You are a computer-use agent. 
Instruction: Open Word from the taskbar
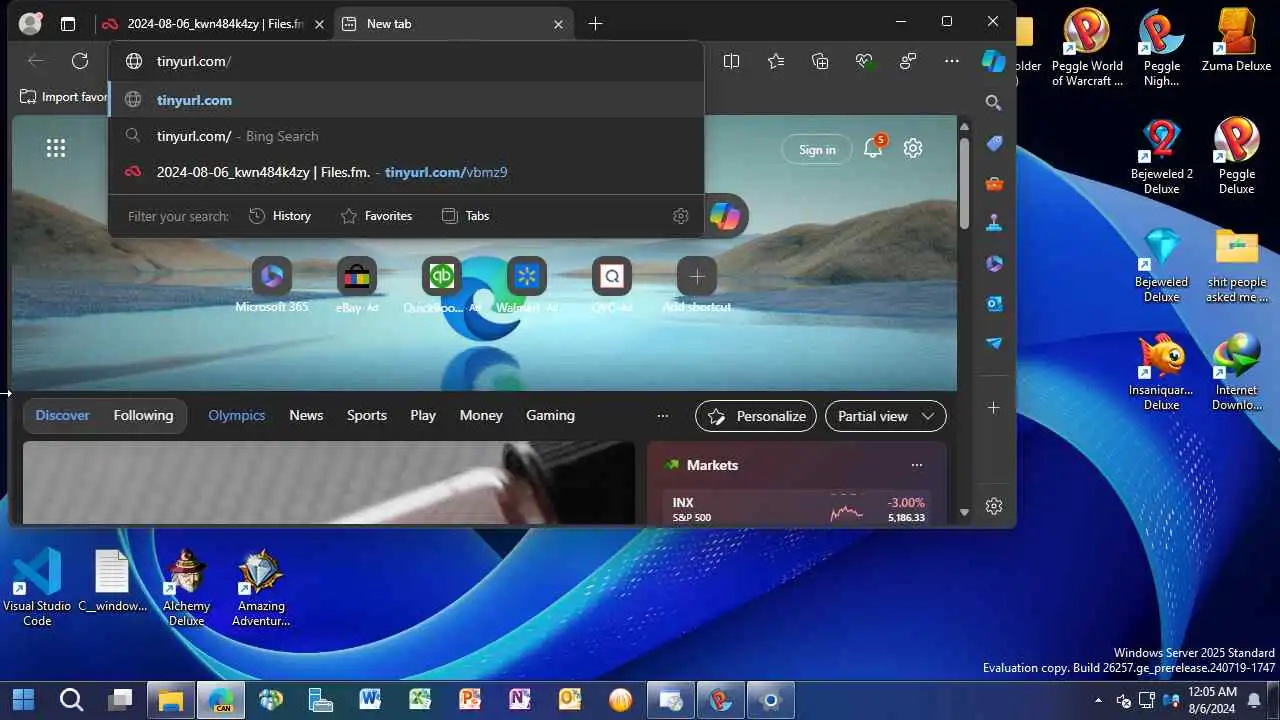point(370,699)
